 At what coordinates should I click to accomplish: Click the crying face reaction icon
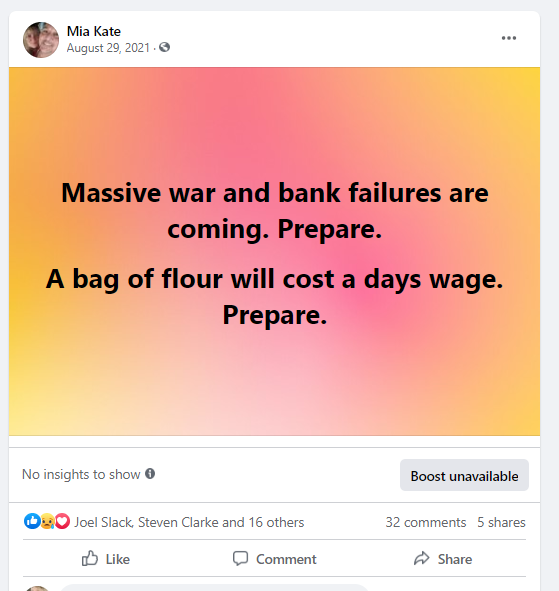pos(47,521)
